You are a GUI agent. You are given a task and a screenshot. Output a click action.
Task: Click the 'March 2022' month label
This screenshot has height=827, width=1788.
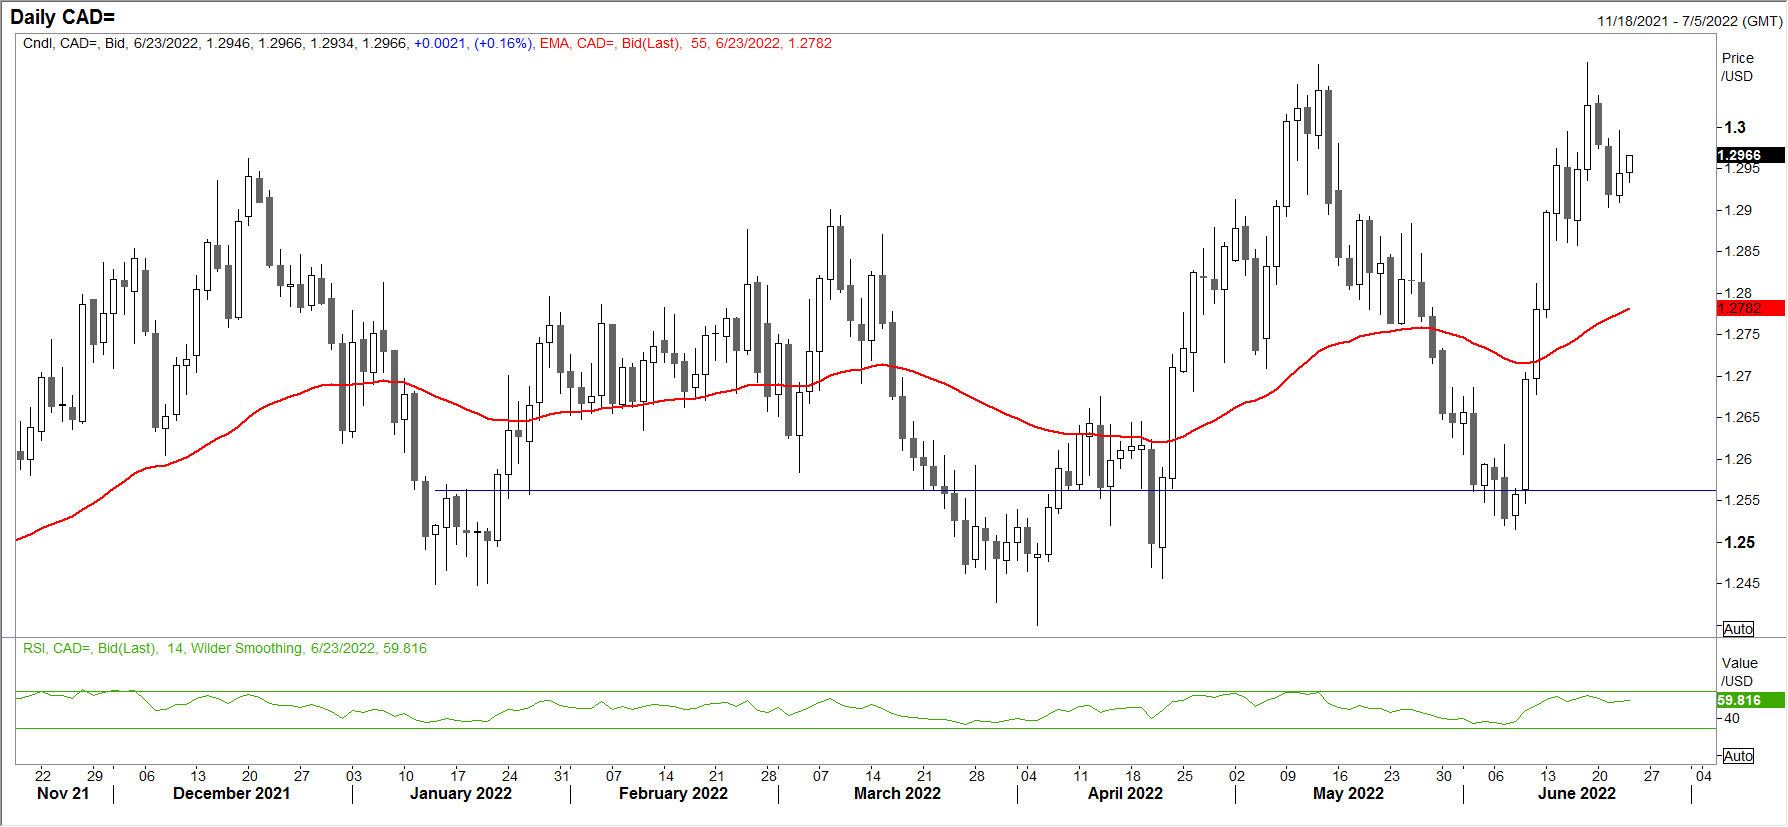click(x=897, y=793)
